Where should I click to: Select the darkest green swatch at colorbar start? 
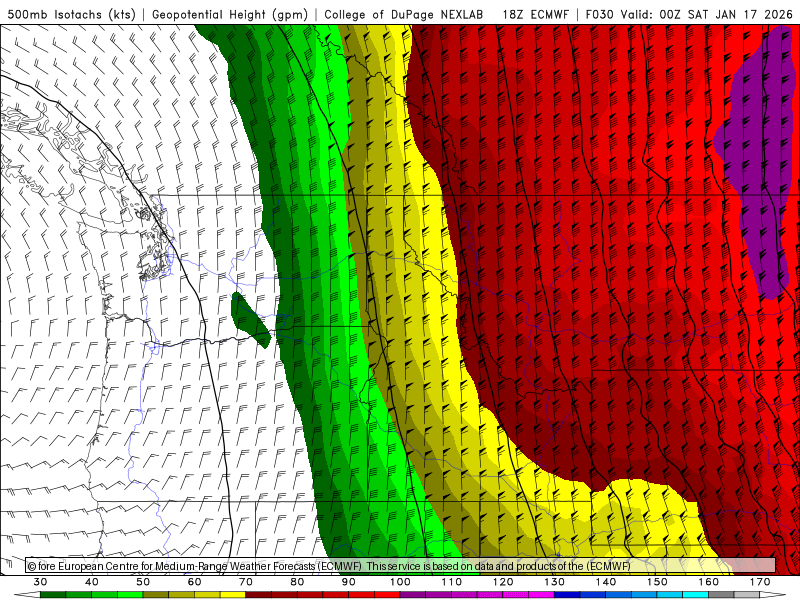53,595
